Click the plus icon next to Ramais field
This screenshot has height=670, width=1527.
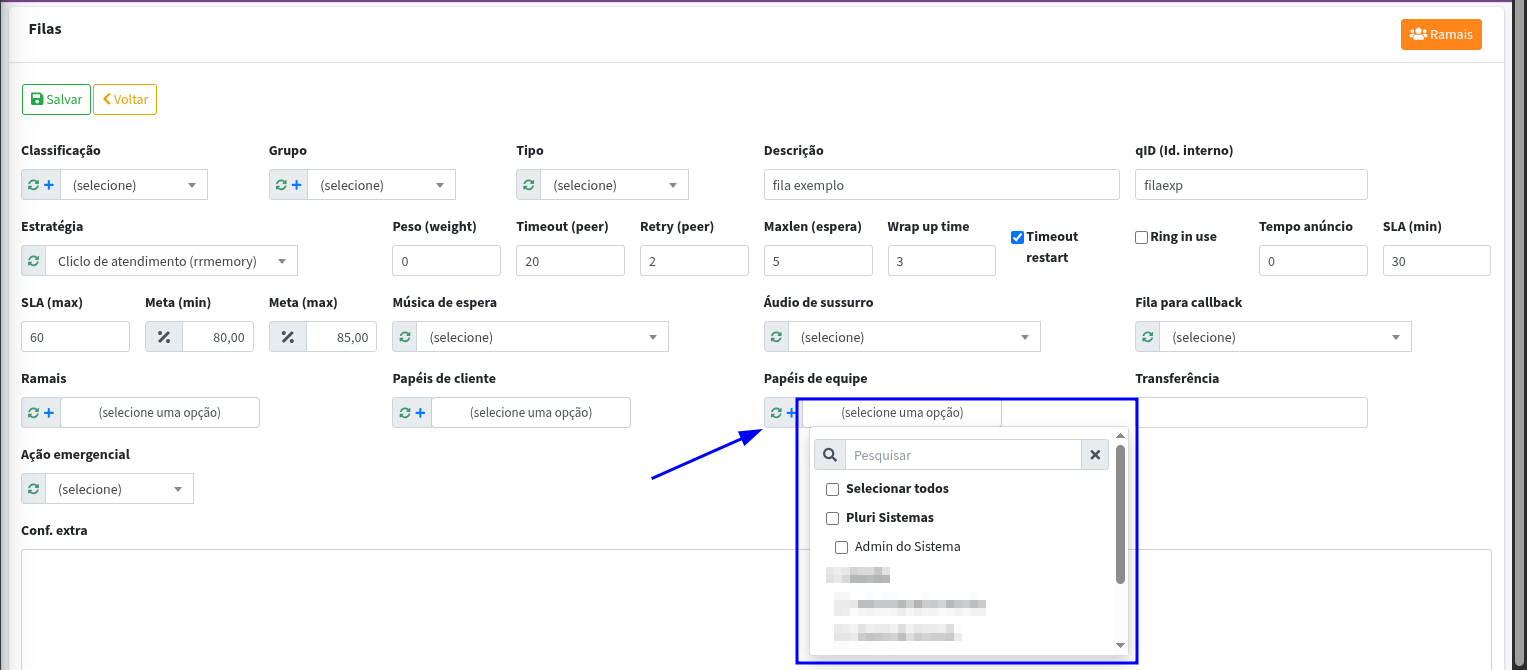[48, 413]
